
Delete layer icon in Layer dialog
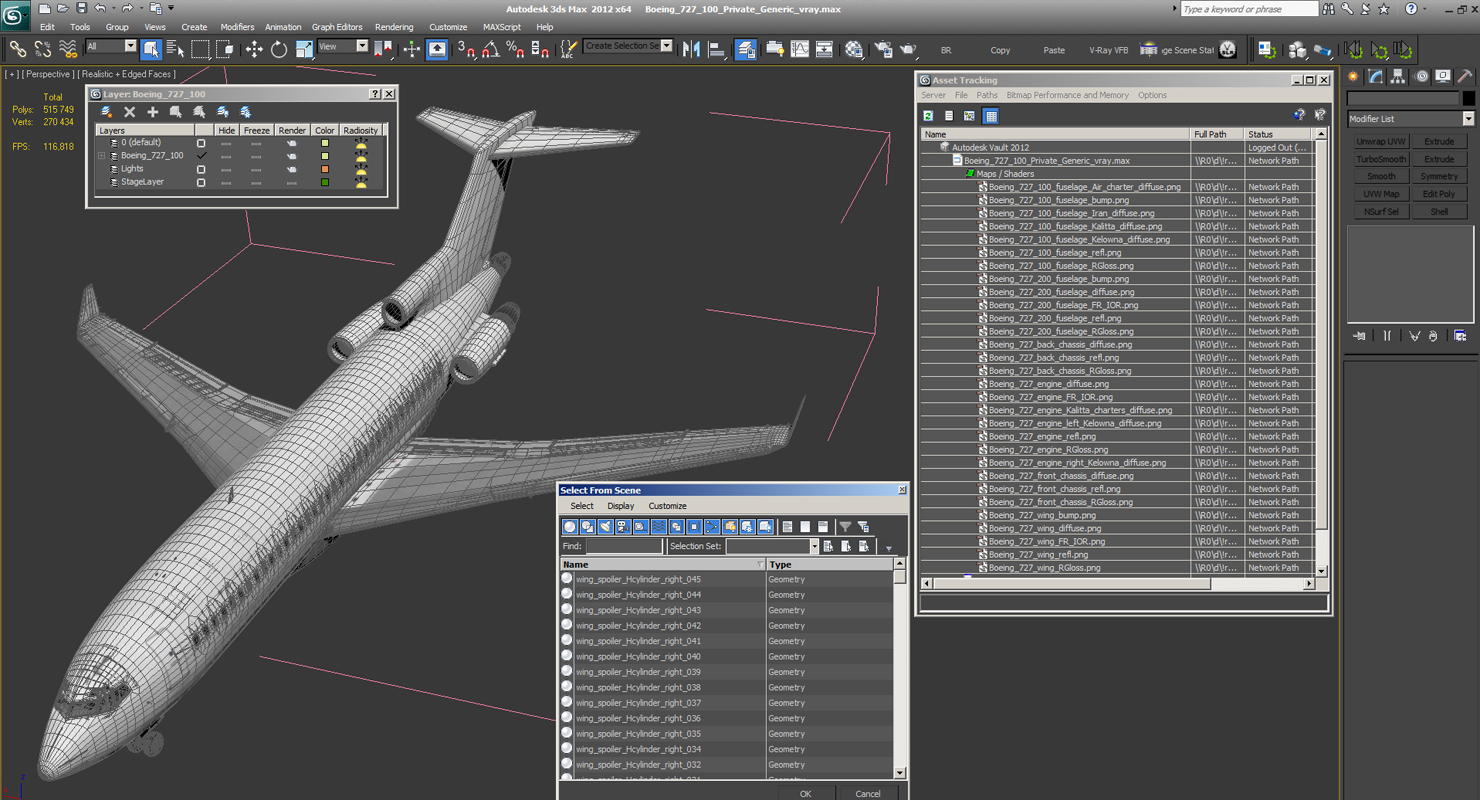click(129, 112)
